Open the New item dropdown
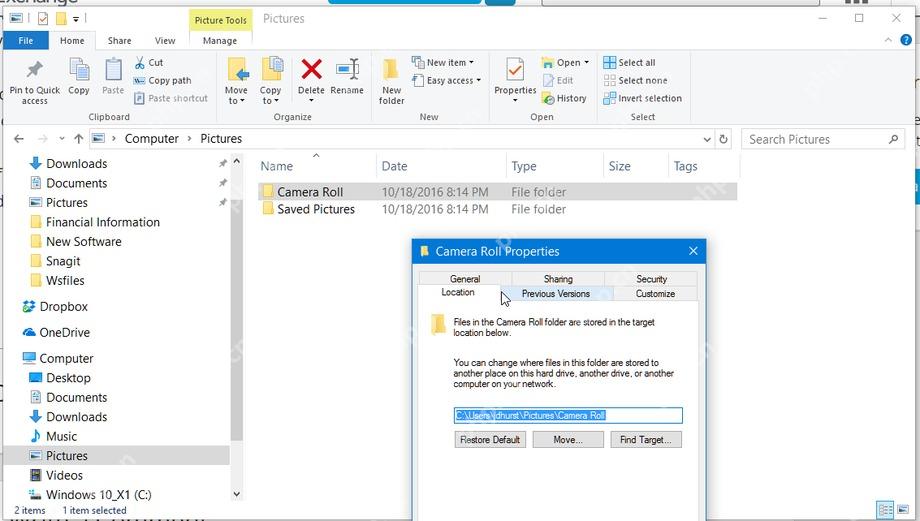 tap(443, 62)
